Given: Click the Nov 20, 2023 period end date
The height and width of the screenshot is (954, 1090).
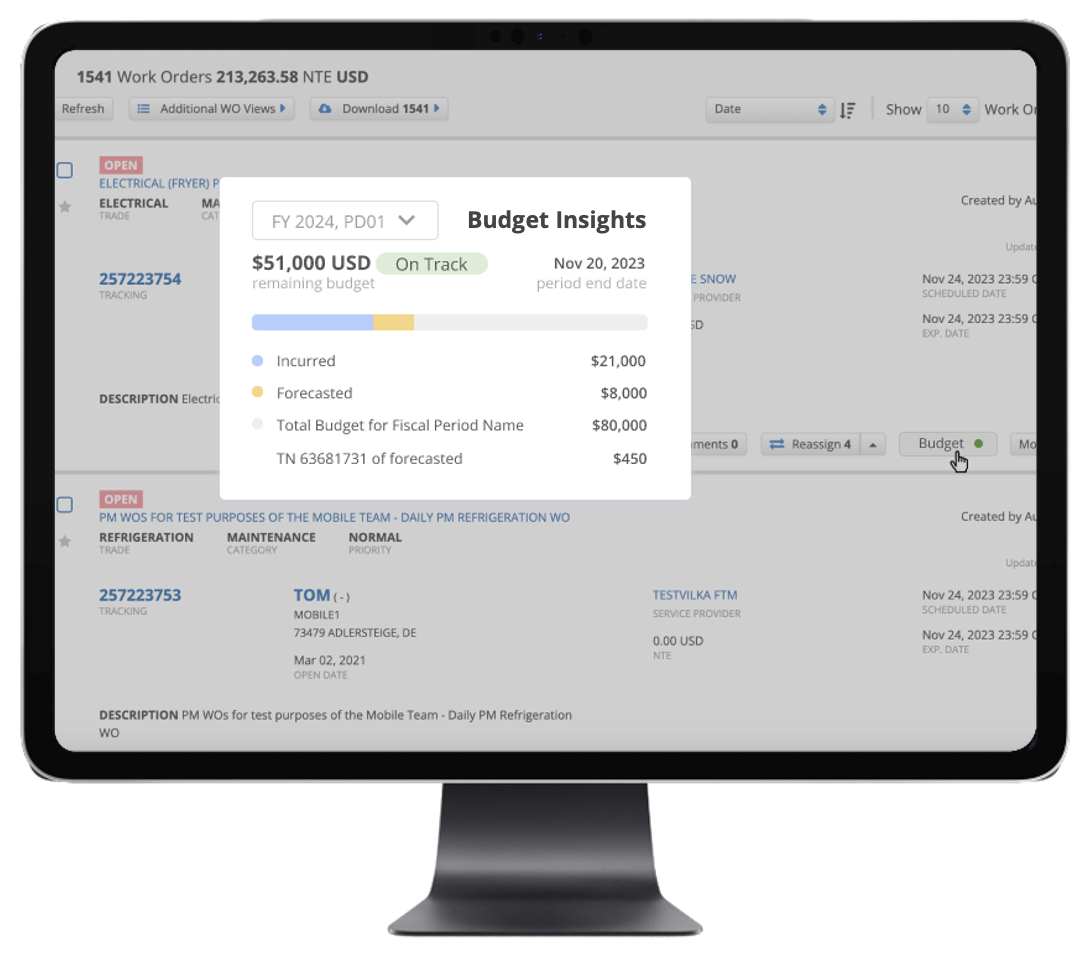Looking at the screenshot, I should (599, 264).
